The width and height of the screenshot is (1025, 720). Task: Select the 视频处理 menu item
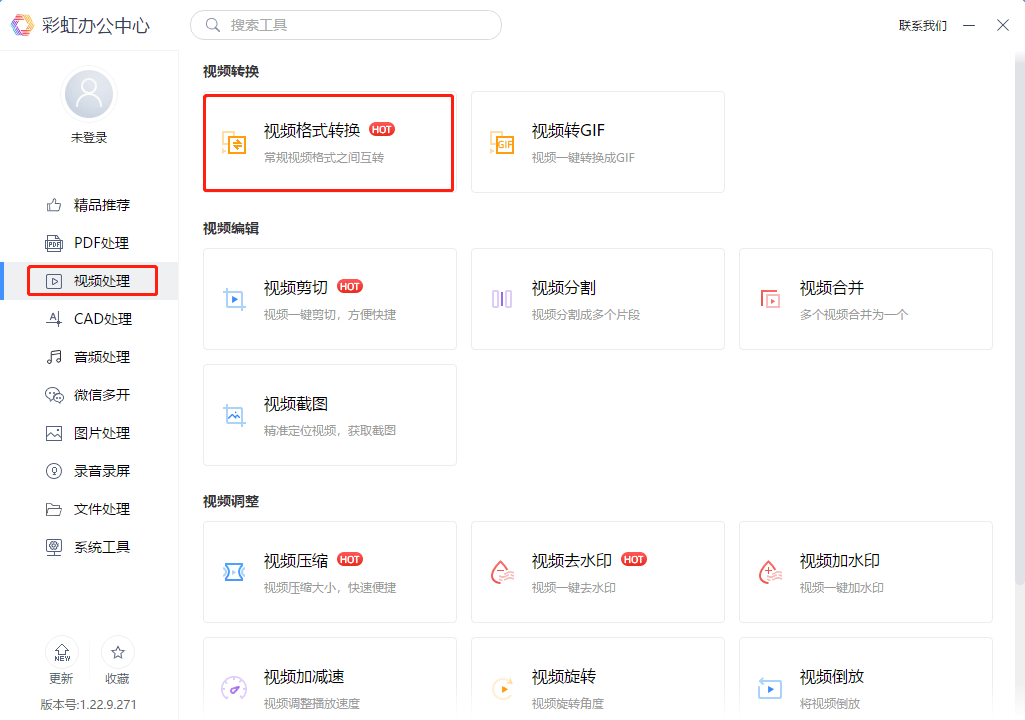pos(90,281)
